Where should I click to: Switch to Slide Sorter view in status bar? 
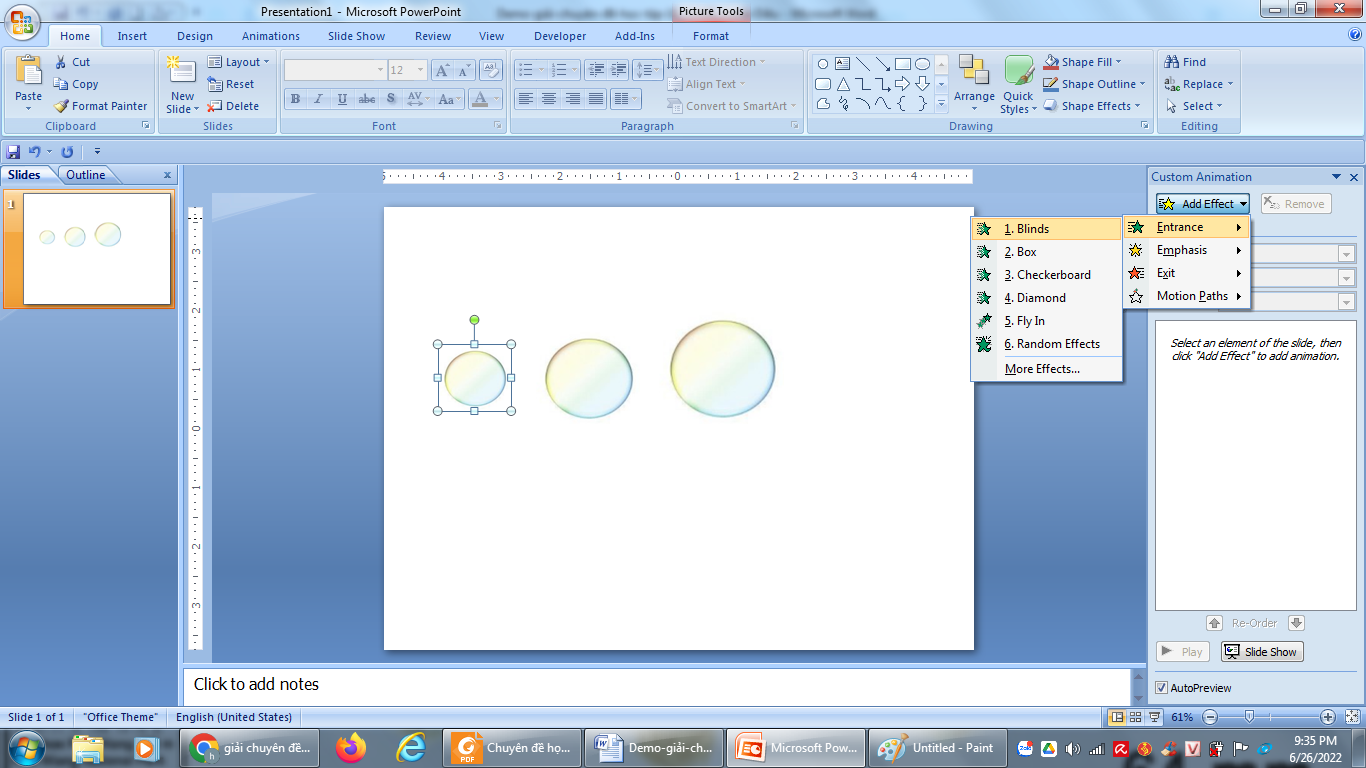point(1136,717)
